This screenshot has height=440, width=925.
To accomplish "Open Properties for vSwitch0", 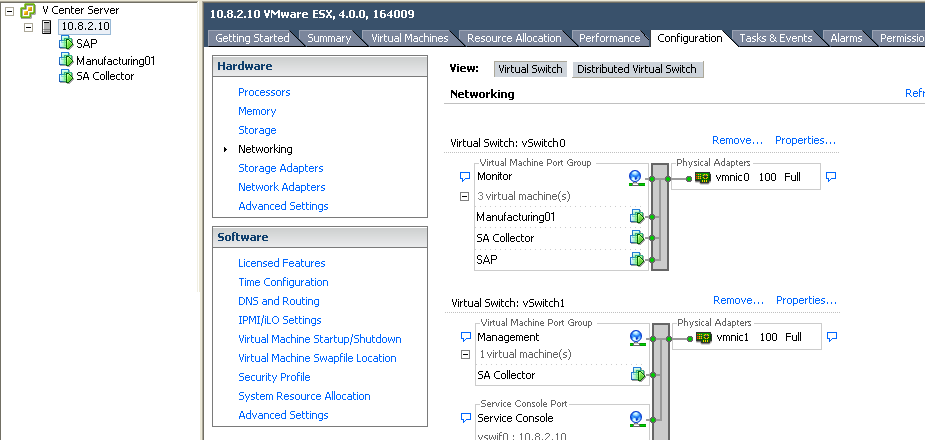I will tap(805, 140).
